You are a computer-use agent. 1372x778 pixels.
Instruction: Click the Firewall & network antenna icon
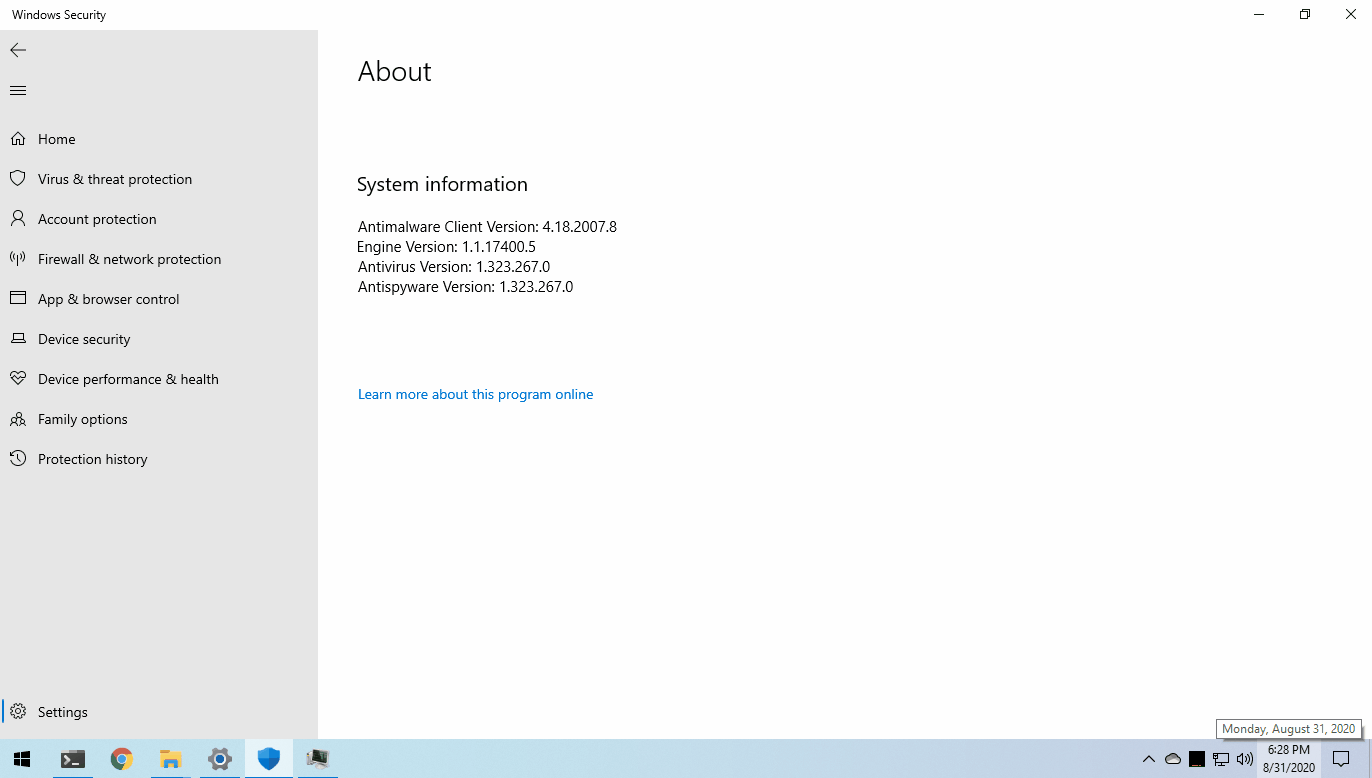coord(18,259)
